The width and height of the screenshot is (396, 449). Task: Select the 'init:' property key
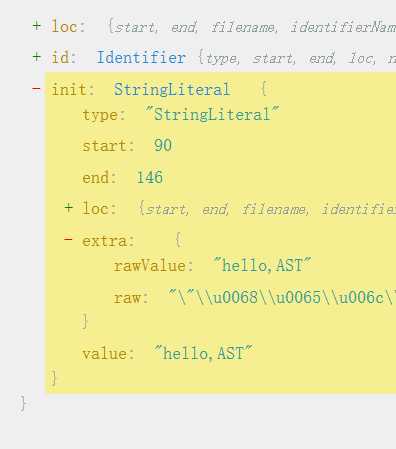[73, 89]
